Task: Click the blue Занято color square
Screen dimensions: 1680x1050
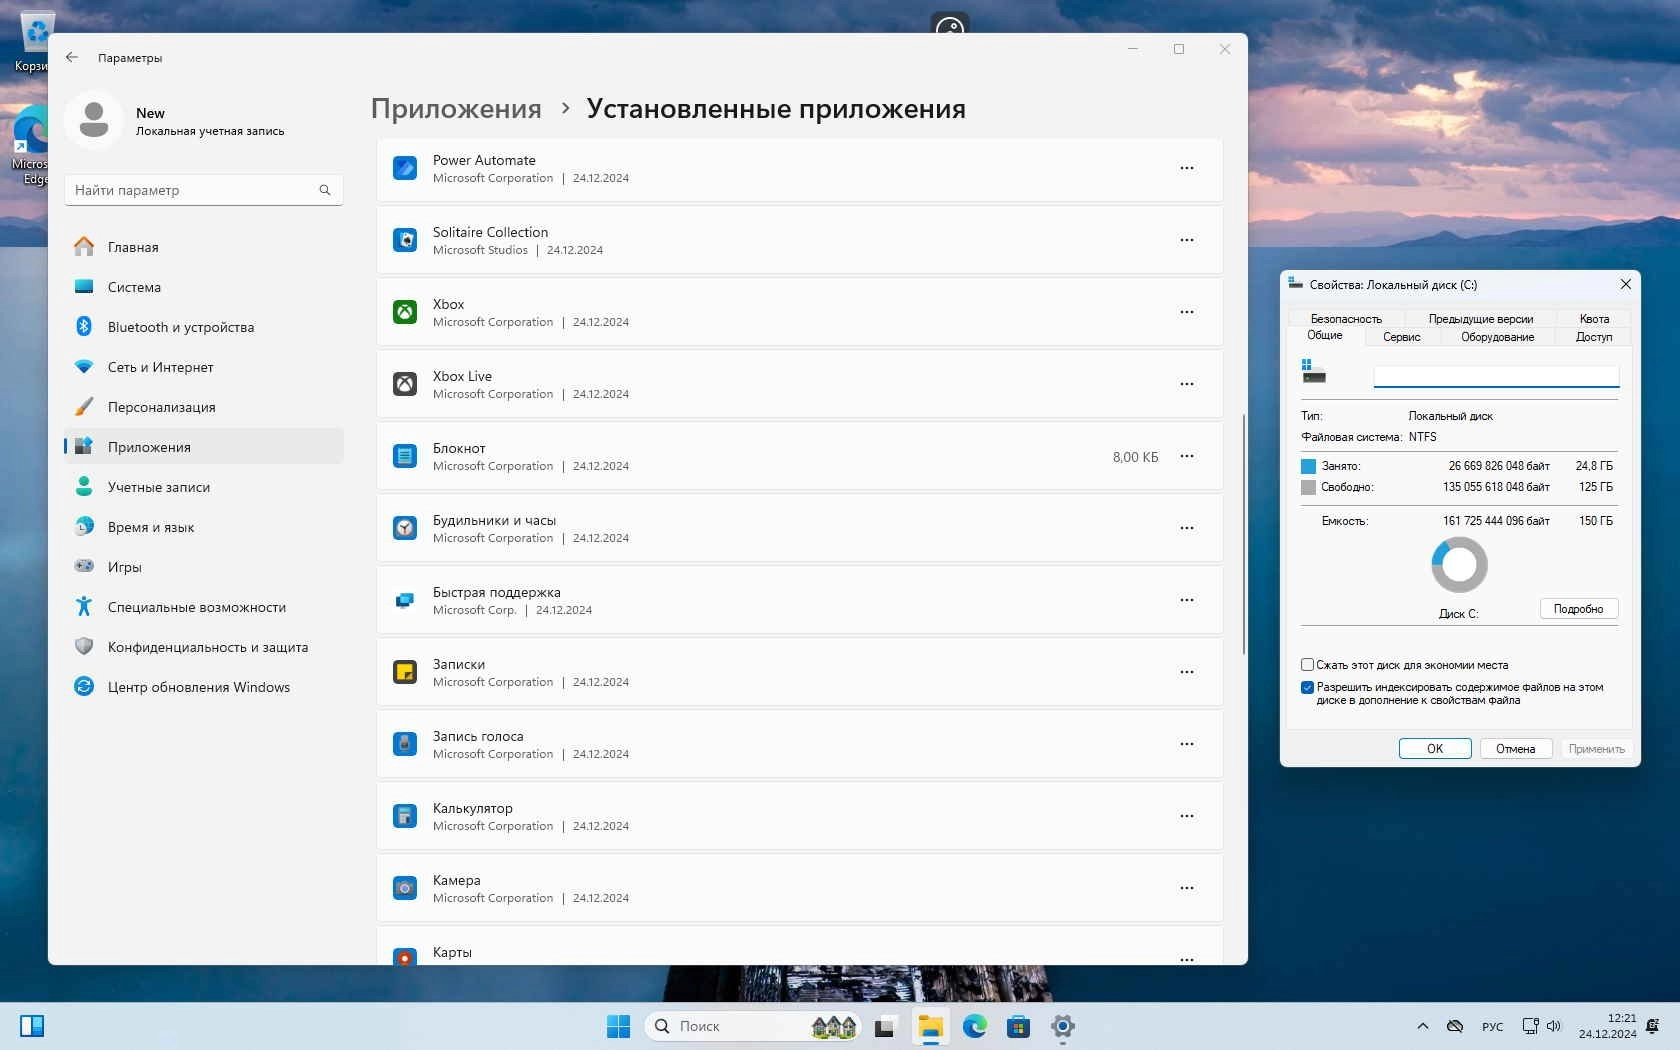Action: 1308,466
